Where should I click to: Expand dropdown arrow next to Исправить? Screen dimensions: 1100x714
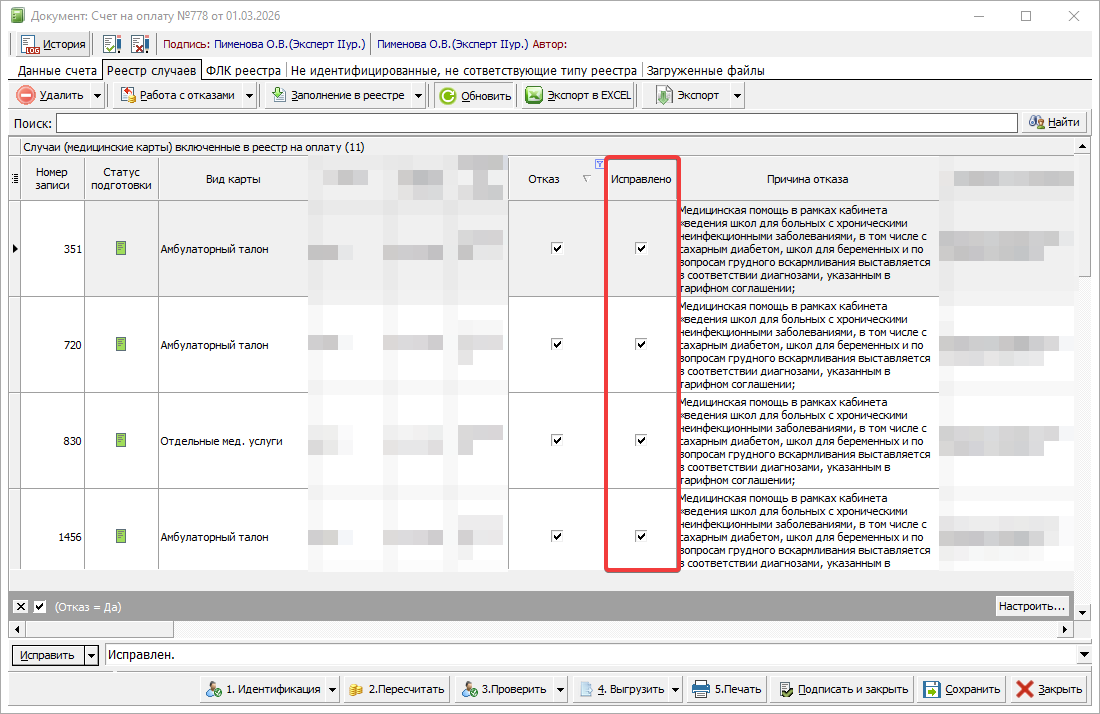pyautogui.click(x=92, y=655)
